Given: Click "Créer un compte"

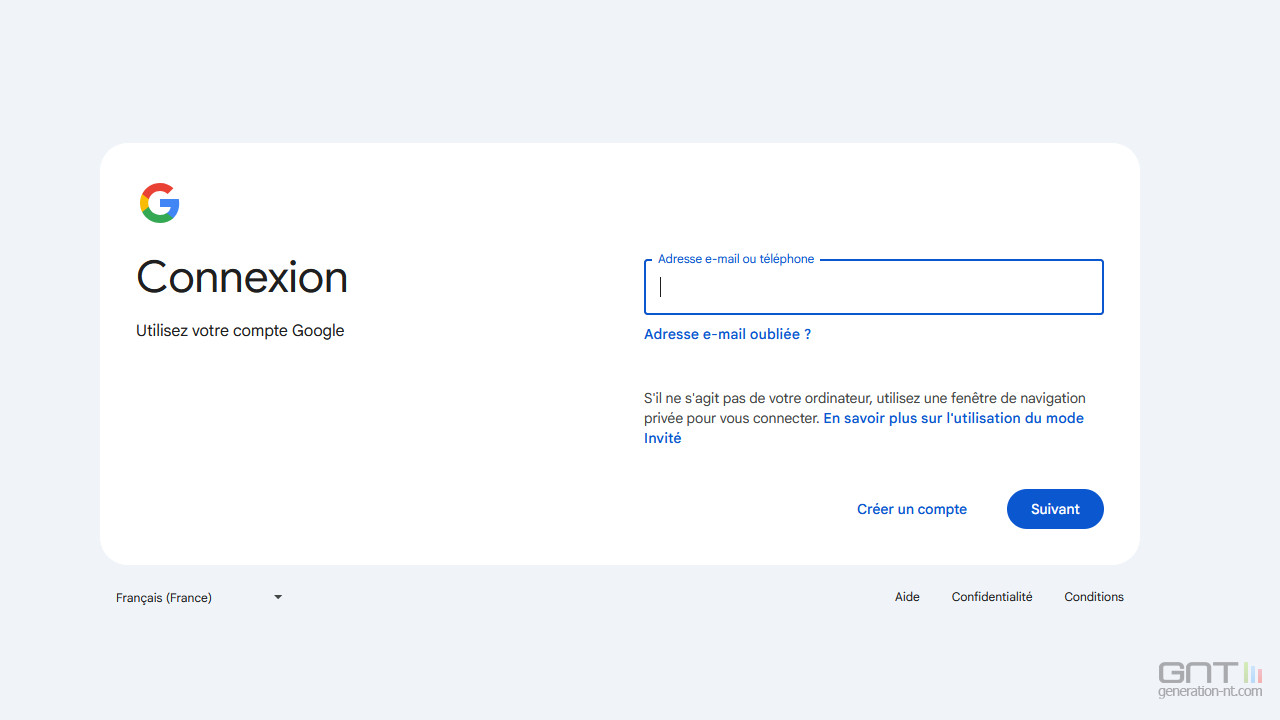Looking at the screenshot, I should coord(911,509).
